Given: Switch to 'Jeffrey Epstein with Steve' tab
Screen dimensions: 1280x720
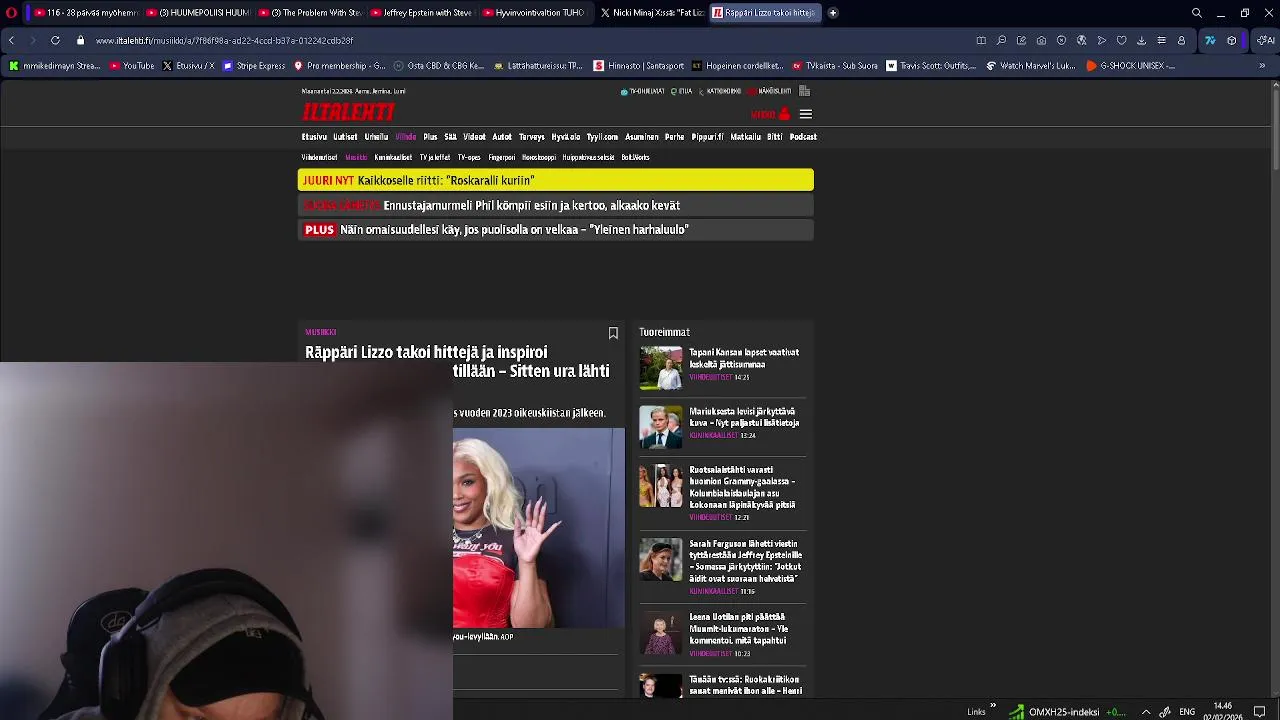Looking at the screenshot, I should click(x=421, y=13).
